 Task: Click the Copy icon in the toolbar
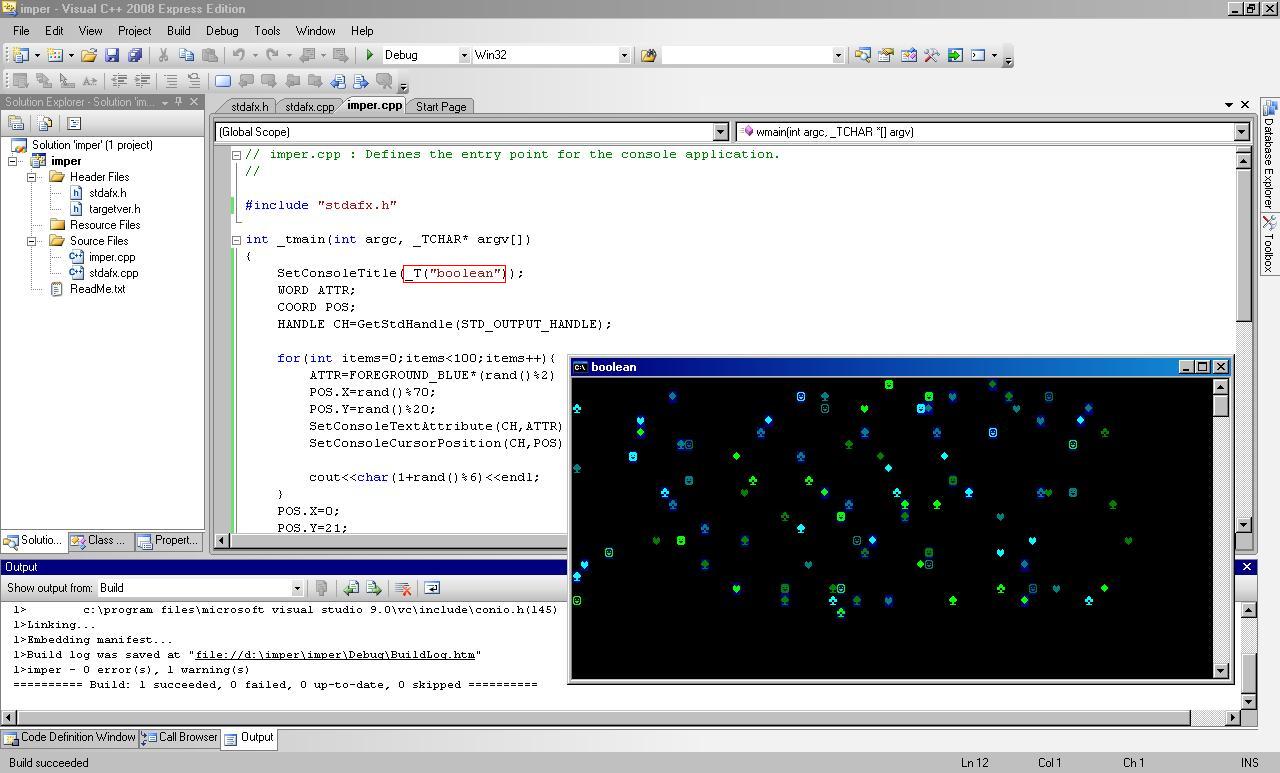click(186, 55)
